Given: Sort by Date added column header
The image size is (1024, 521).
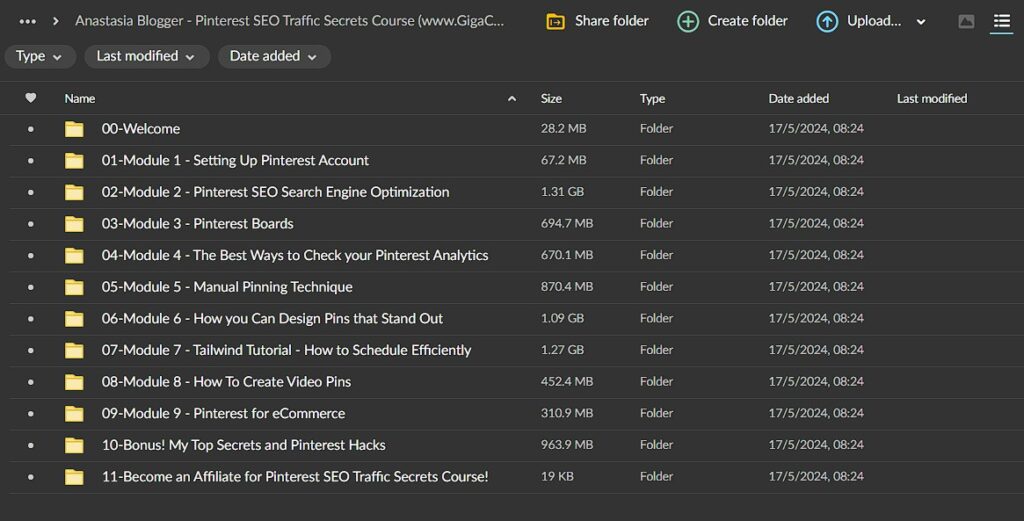Looking at the screenshot, I should pos(799,99).
